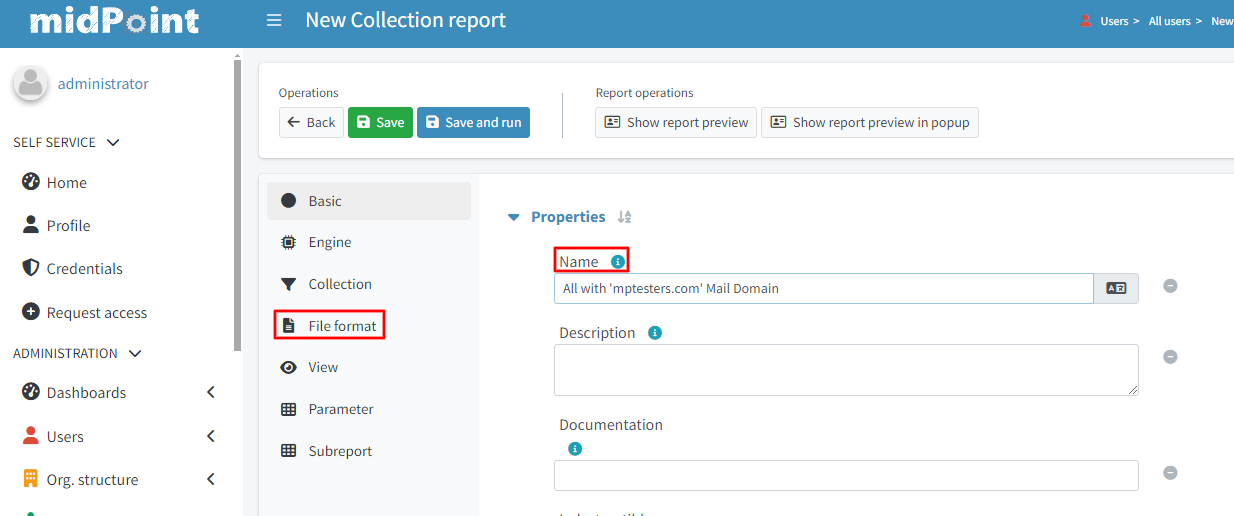The height and width of the screenshot is (516, 1234).
Task: Click the Documentation info icon
Action: pyautogui.click(x=575, y=449)
